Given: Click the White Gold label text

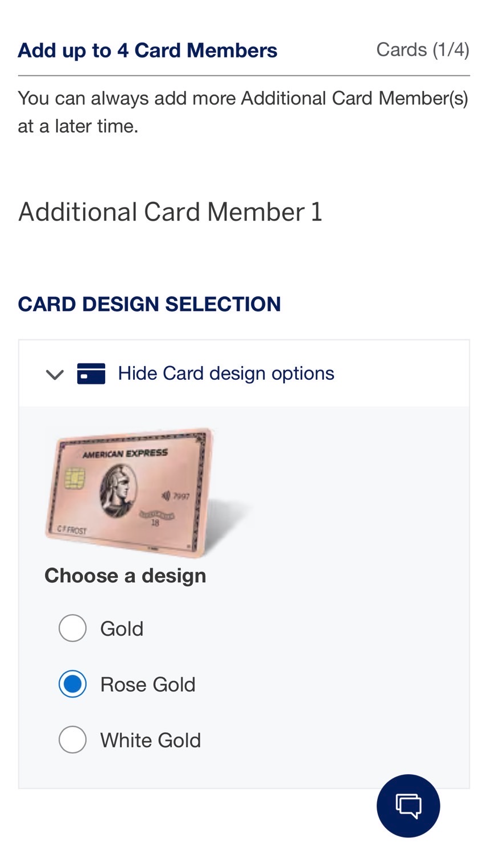Looking at the screenshot, I should point(151,740).
